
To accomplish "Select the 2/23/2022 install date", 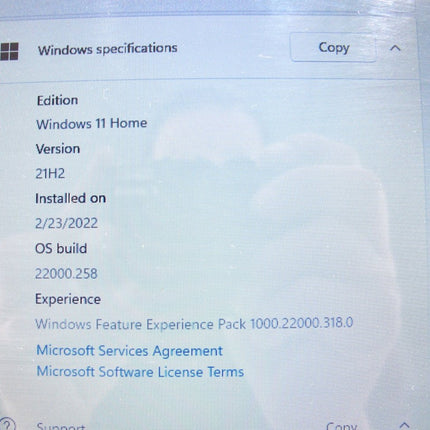I will (x=66, y=223).
